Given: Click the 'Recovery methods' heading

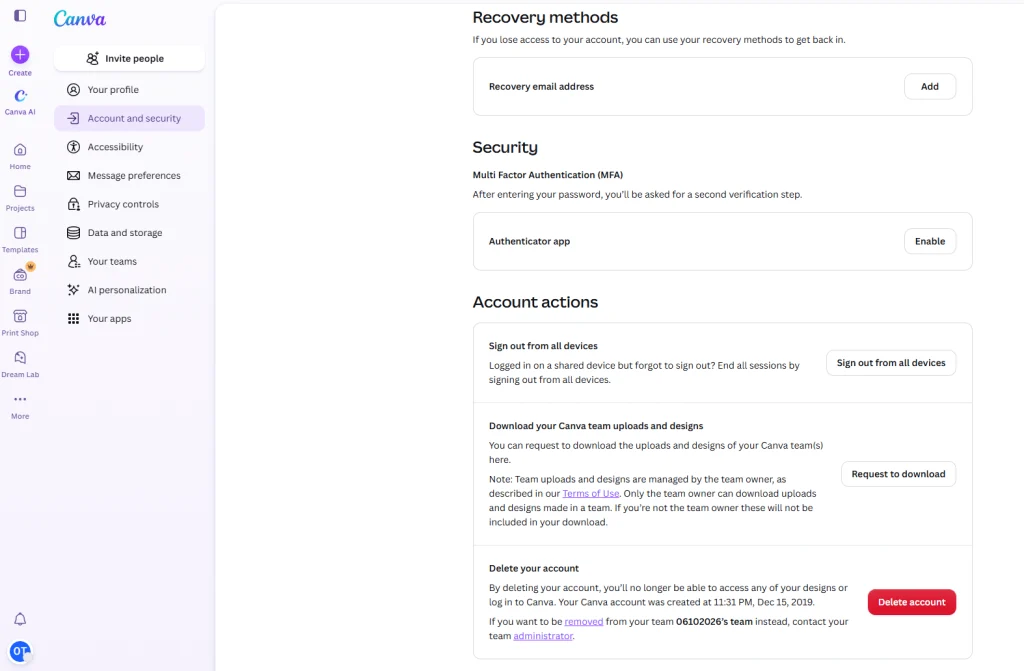Looking at the screenshot, I should click(x=545, y=18).
